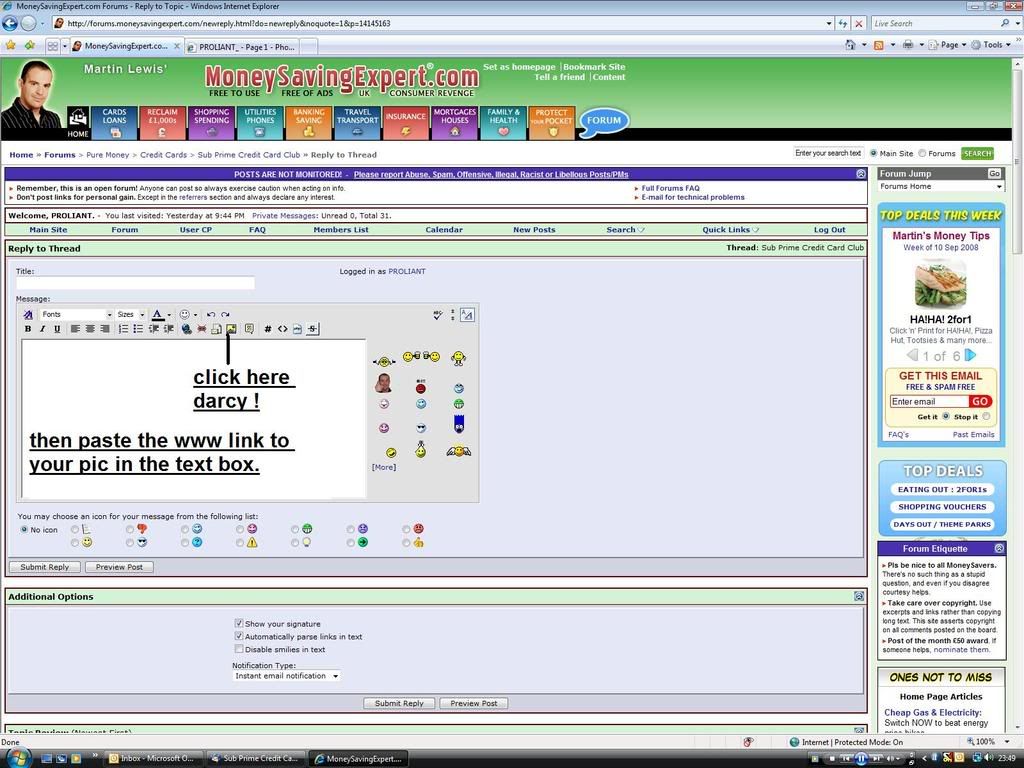
Task: Click the Remove Link icon
Action: 202,329
